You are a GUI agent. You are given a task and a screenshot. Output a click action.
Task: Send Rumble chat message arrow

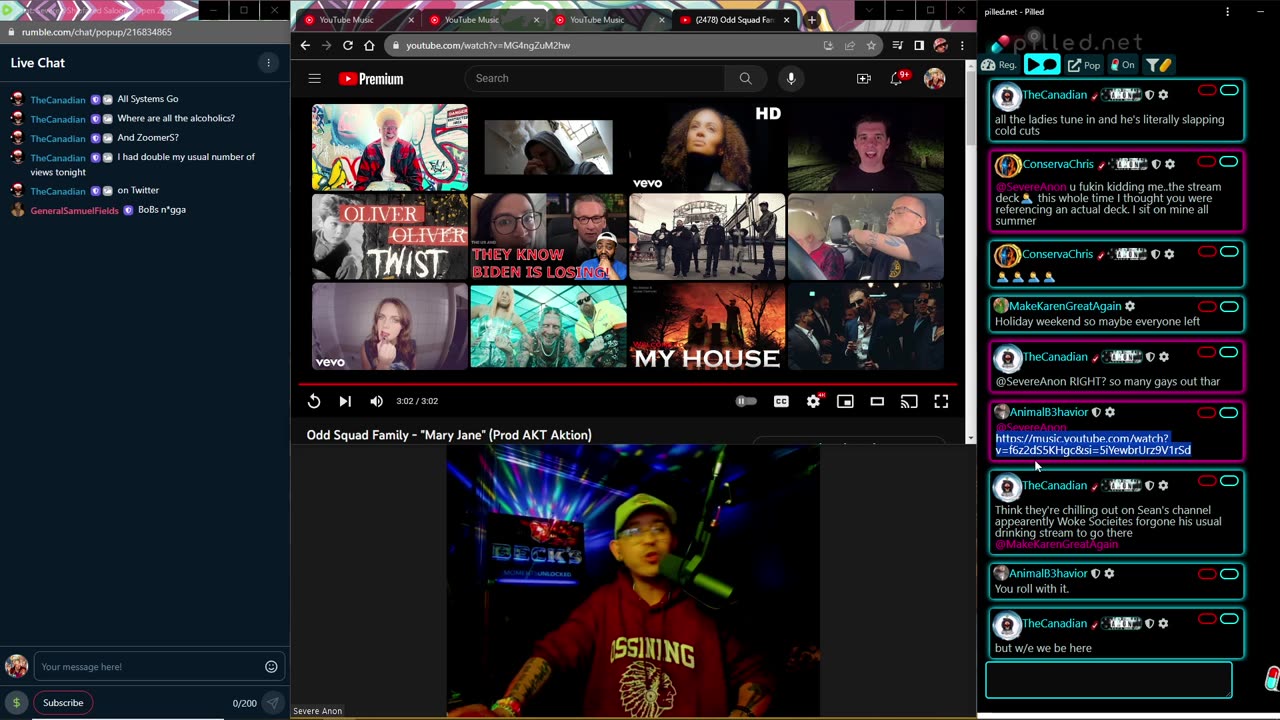(x=272, y=703)
